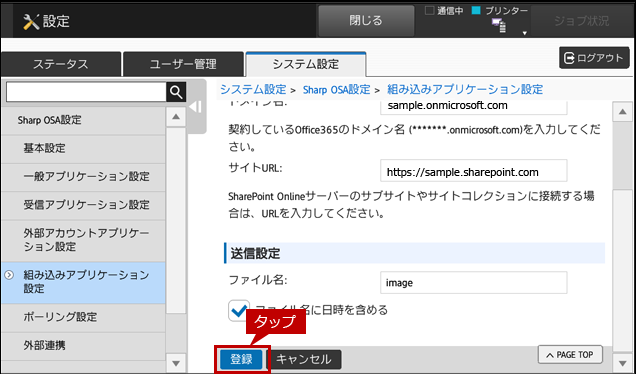636x374 pixels.
Task: Click the 送信設定 section header
Action: [x=415, y=254]
